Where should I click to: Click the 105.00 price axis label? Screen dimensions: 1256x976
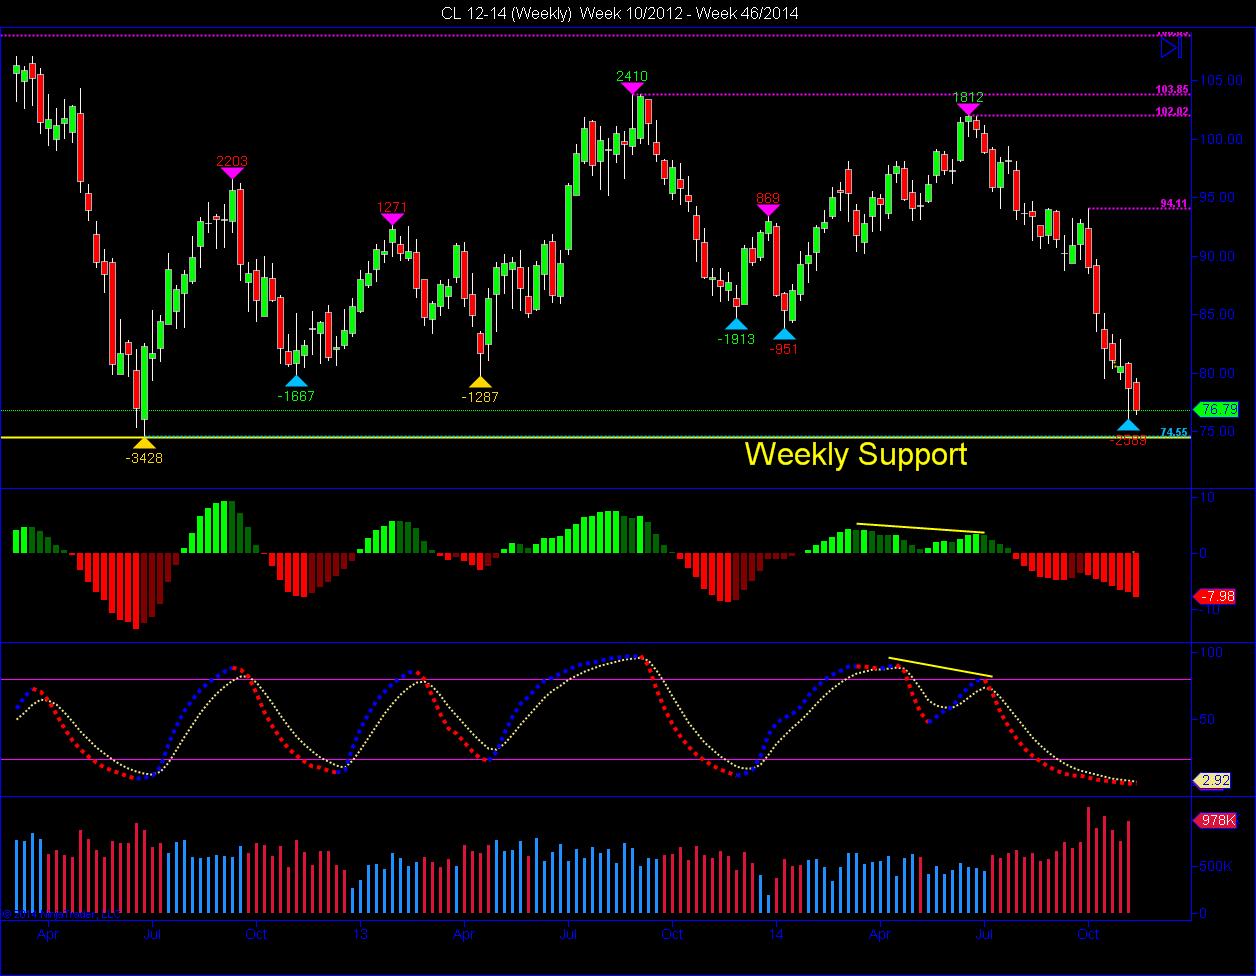(x=1219, y=80)
